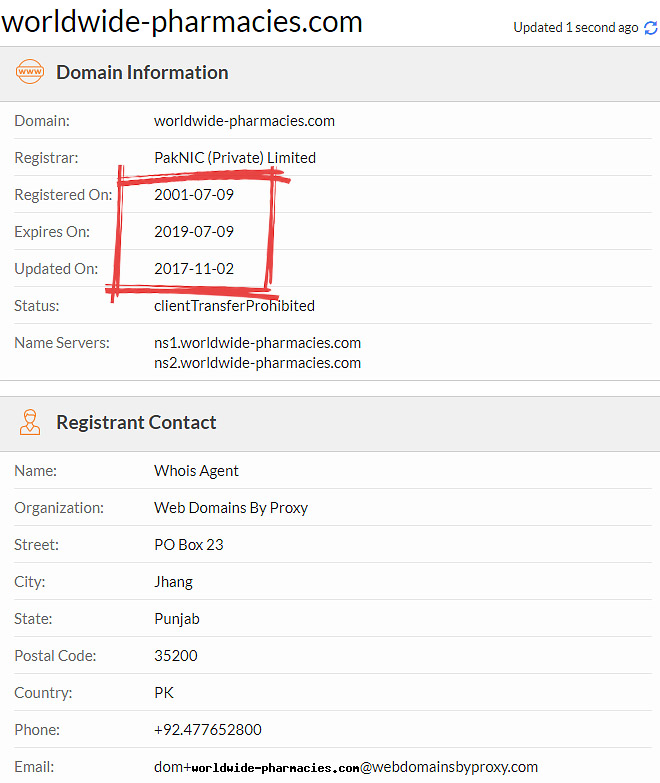Screen dimensions: 660x783
Task: Click the Registrant Contact heading
Action: (x=136, y=422)
